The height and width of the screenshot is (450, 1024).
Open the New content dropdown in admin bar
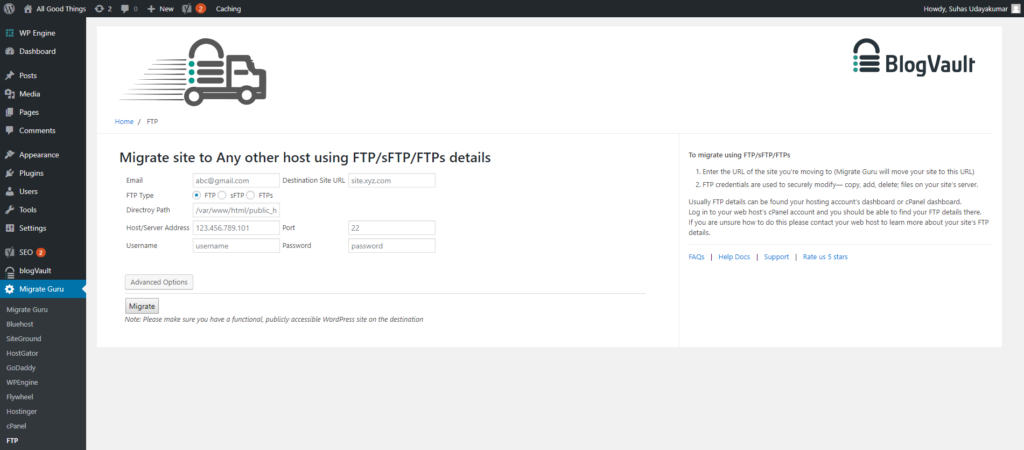click(160, 9)
